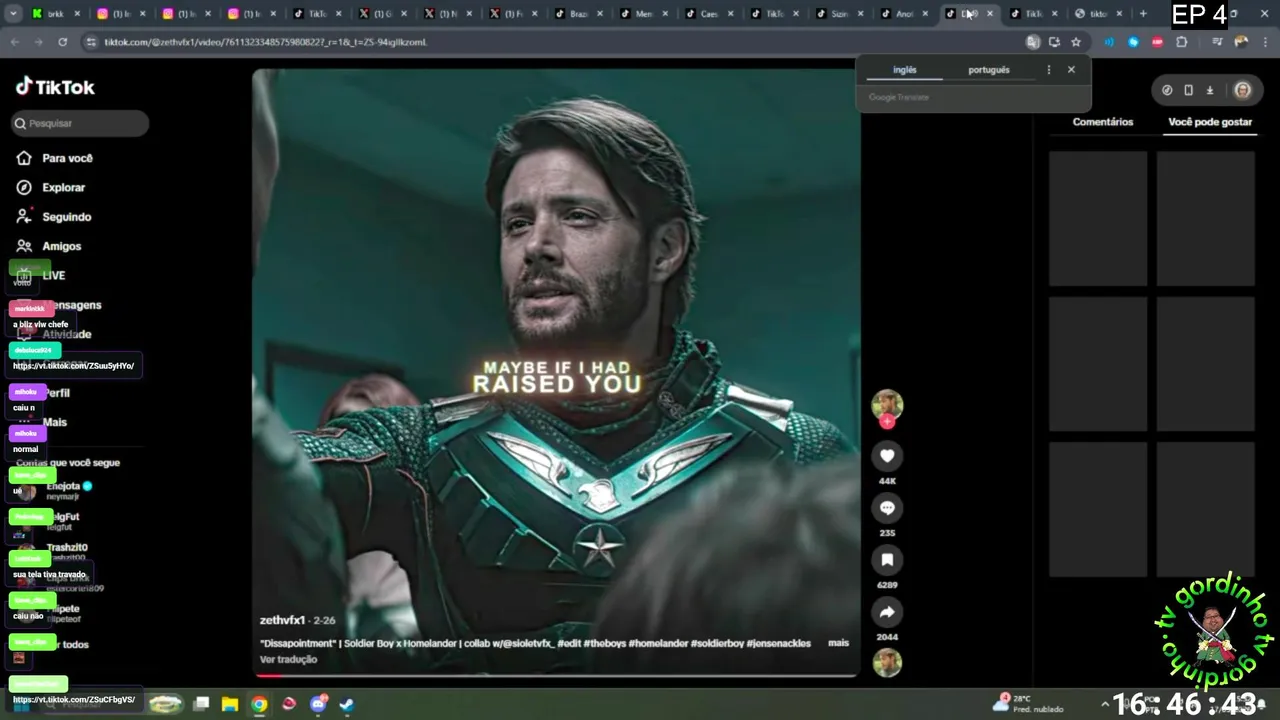The height and width of the screenshot is (720, 1280).
Task: Click the coin icon in TikTok top pill
Action: pyautogui.click(x=1167, y=90)
